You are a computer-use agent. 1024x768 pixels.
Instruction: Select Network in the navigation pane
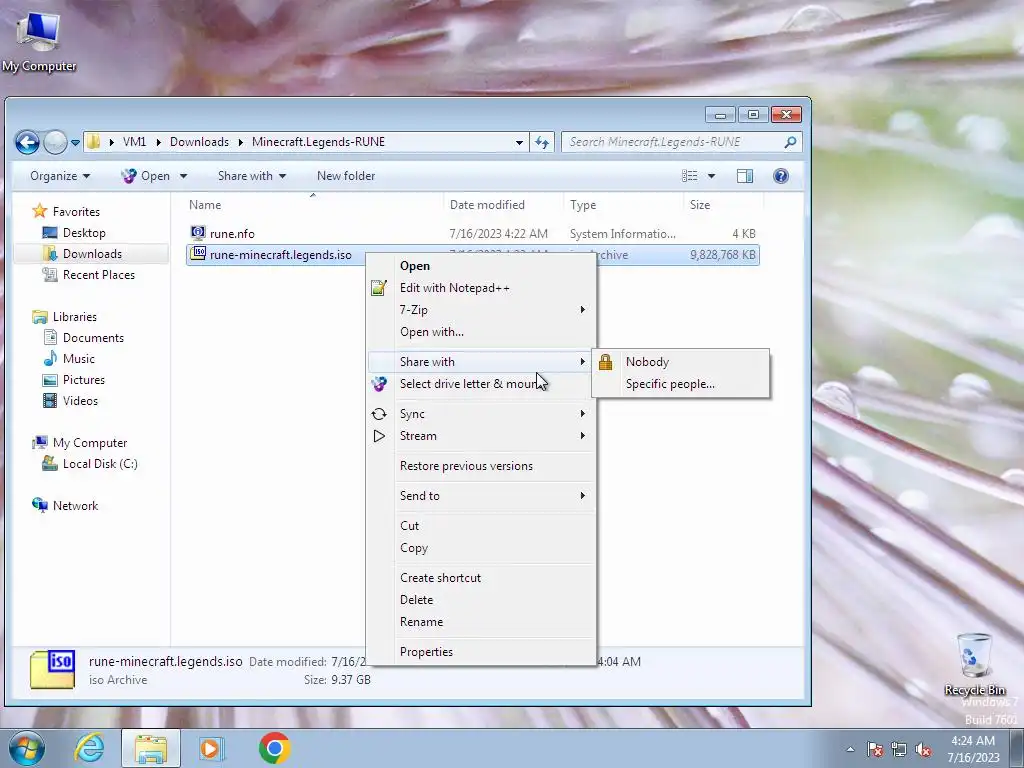[x=75, y=505]
